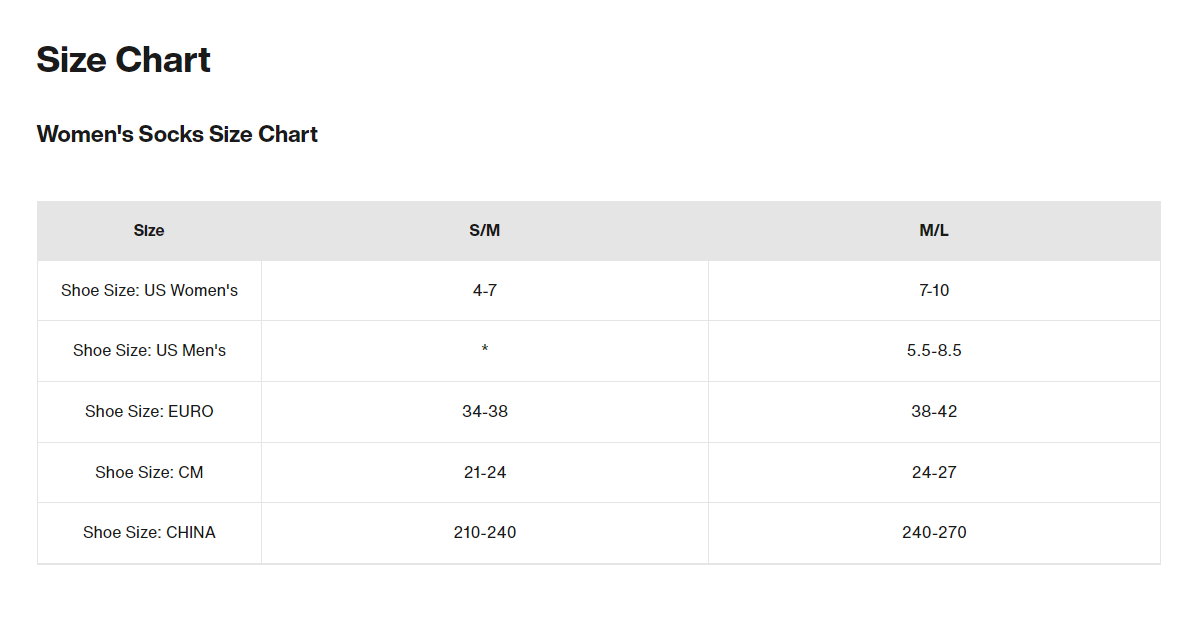Select the S/M column header
The height and width of the screenshot is (623, 1200).
(484, 230)
